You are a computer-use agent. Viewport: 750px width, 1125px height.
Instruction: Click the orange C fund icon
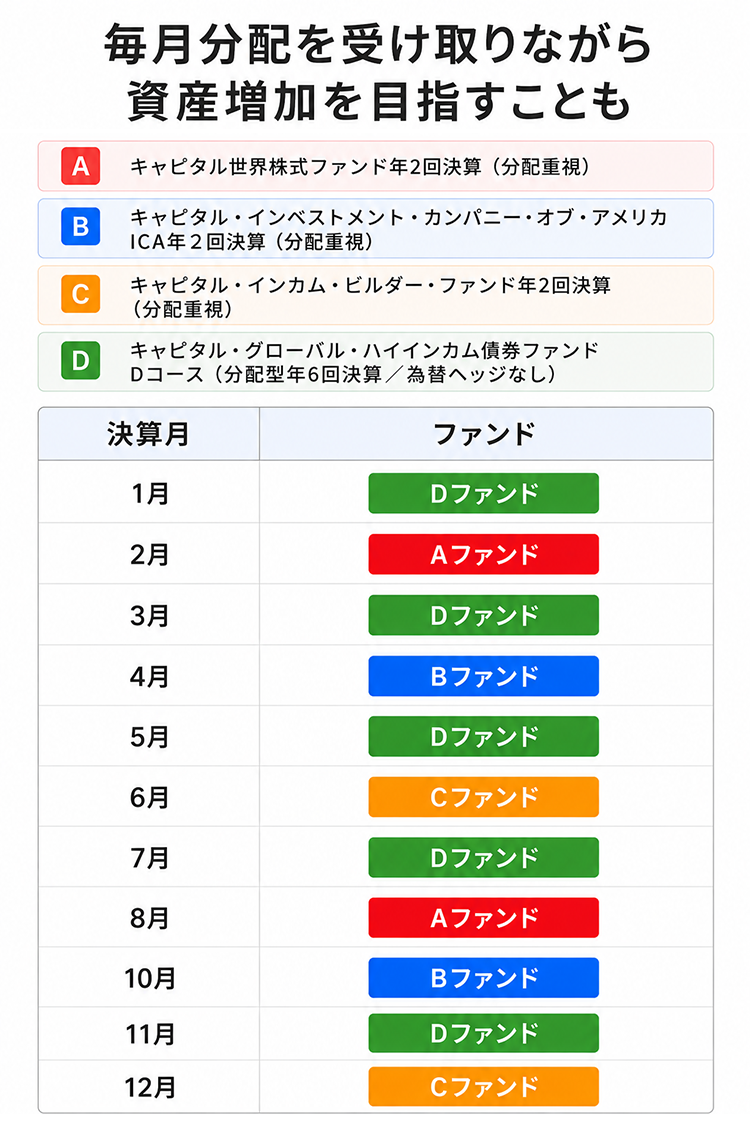click(80, 294)
